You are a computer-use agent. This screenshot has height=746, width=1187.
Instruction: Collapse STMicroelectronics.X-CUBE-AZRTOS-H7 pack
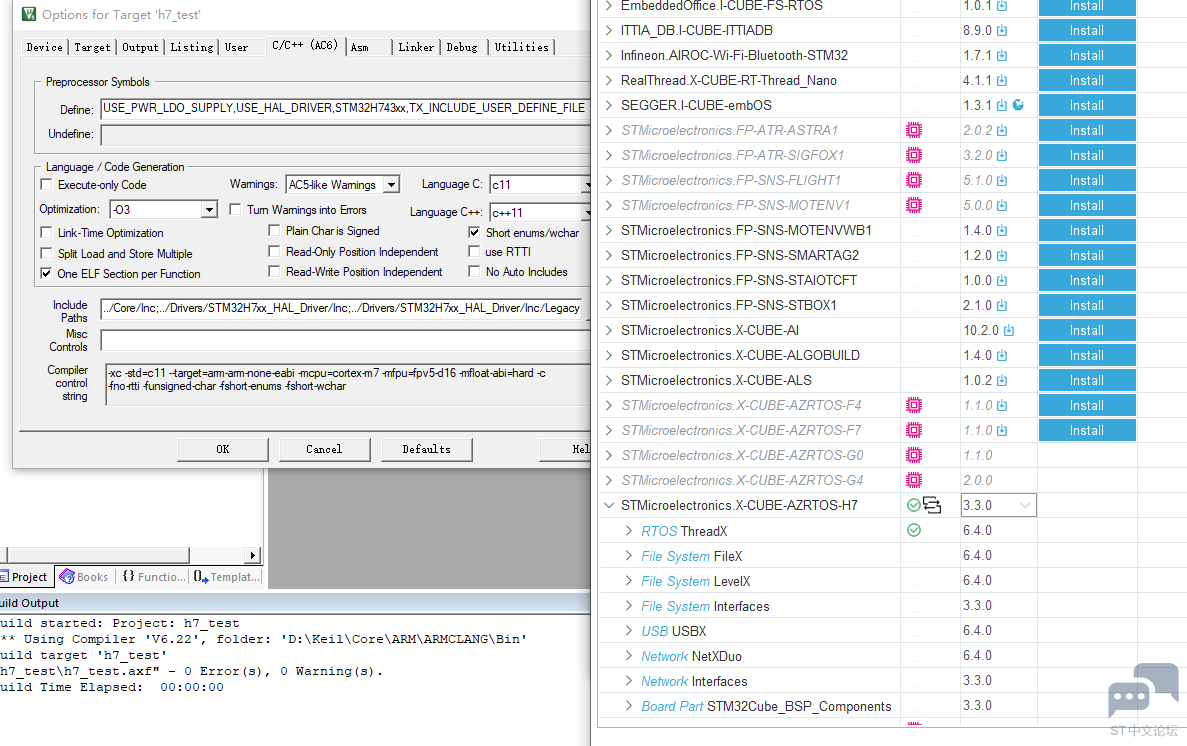[x=609, y=505]
